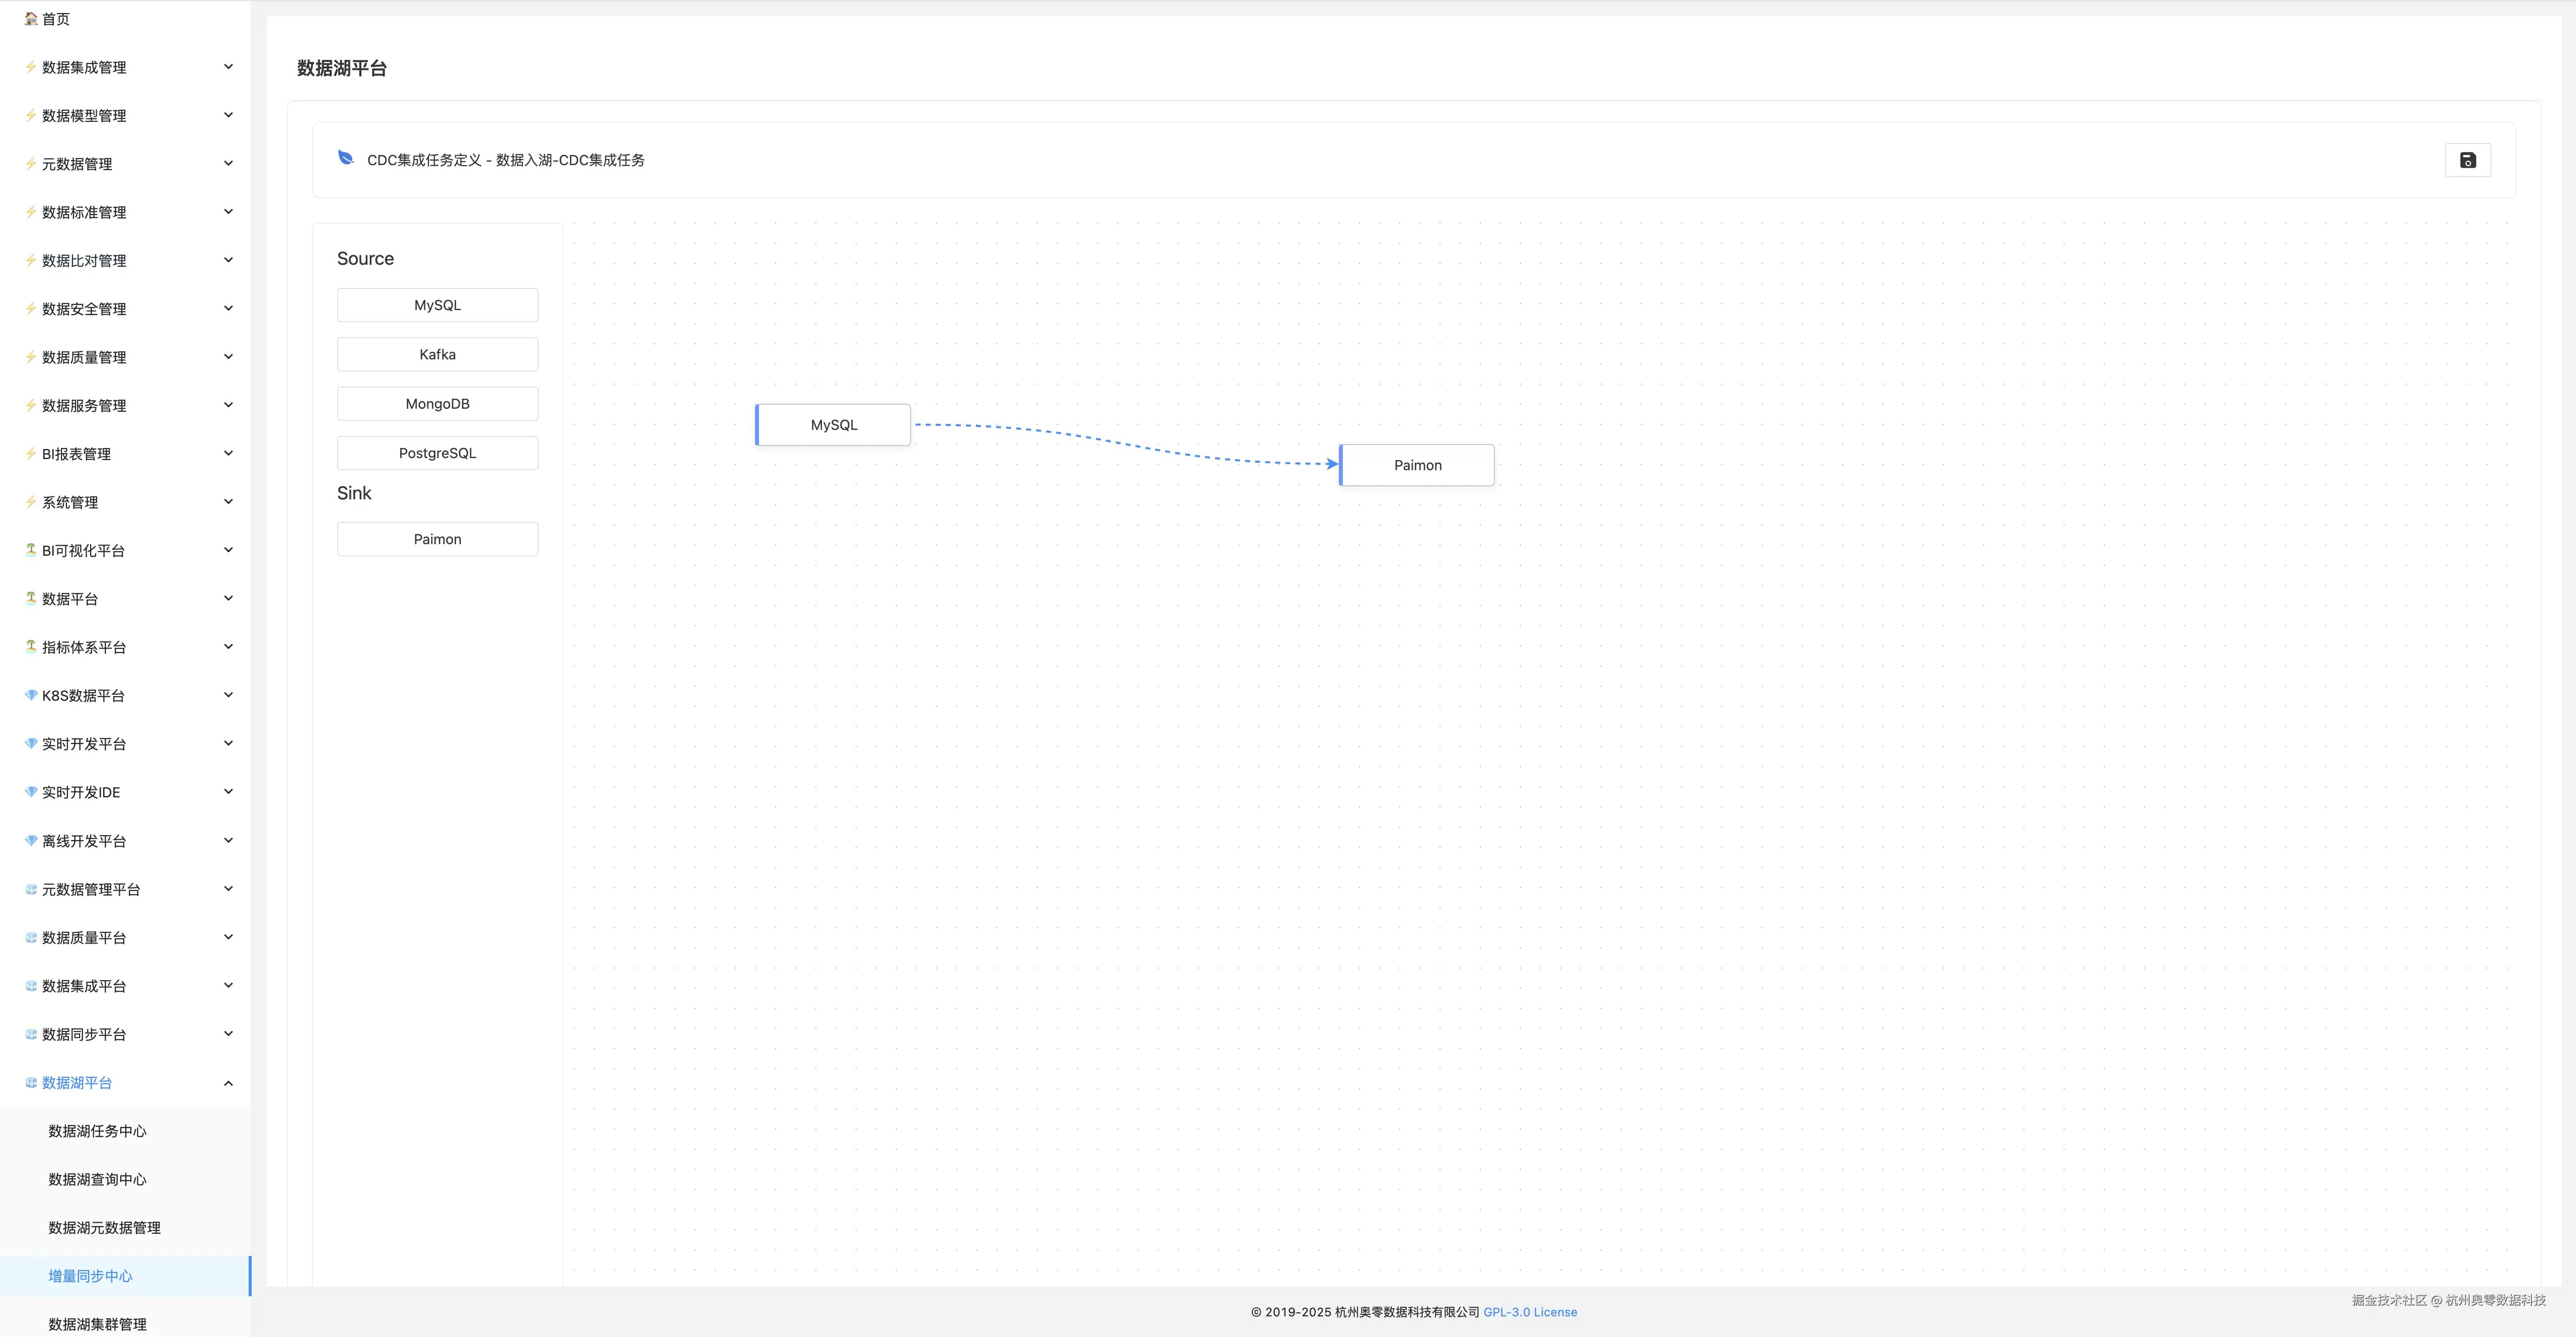Click the PostgreSQL source button
2576x1337 pixels.
[437, 453]
